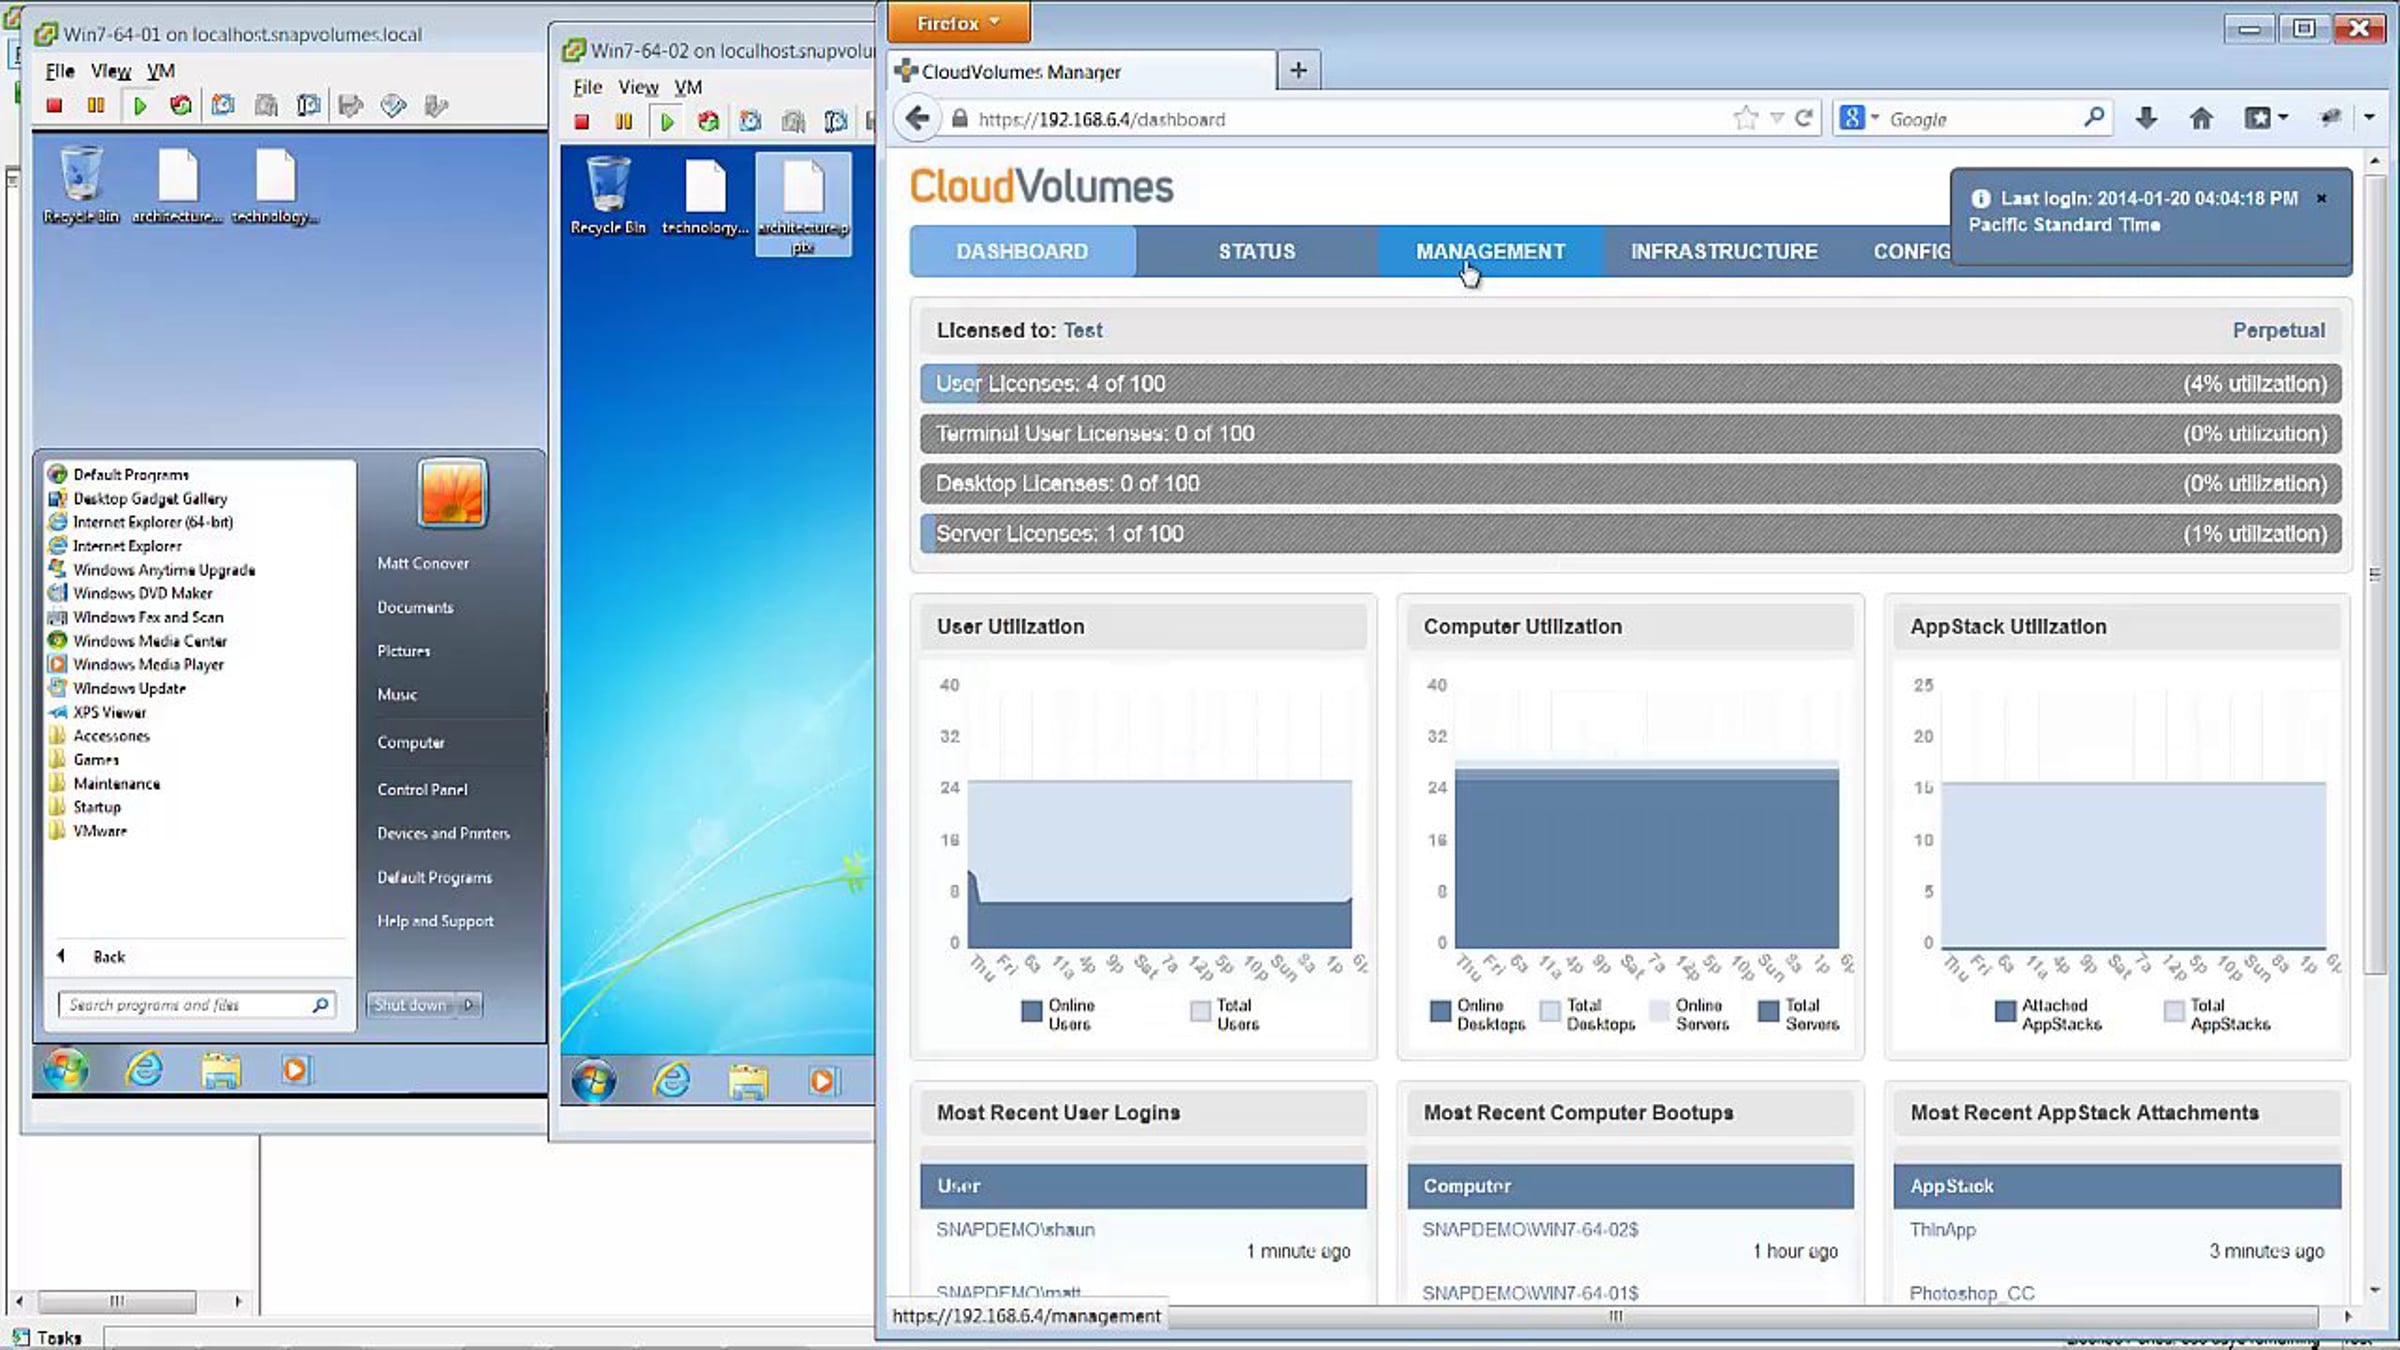This screenshot has height=1350, width=2400.
Task: Open the SNAPDEMO\shaun user link
Action: click(x=1015, y=1229)
